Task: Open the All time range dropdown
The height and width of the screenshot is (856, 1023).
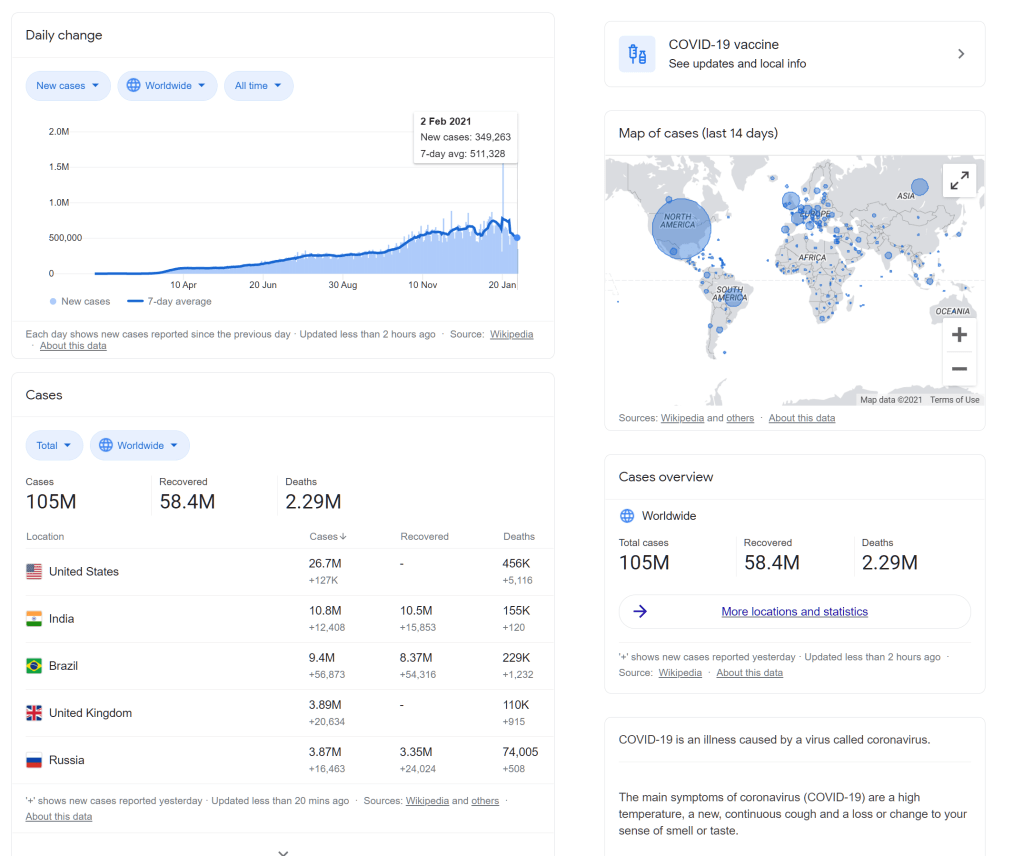Action: click(258, 86)
